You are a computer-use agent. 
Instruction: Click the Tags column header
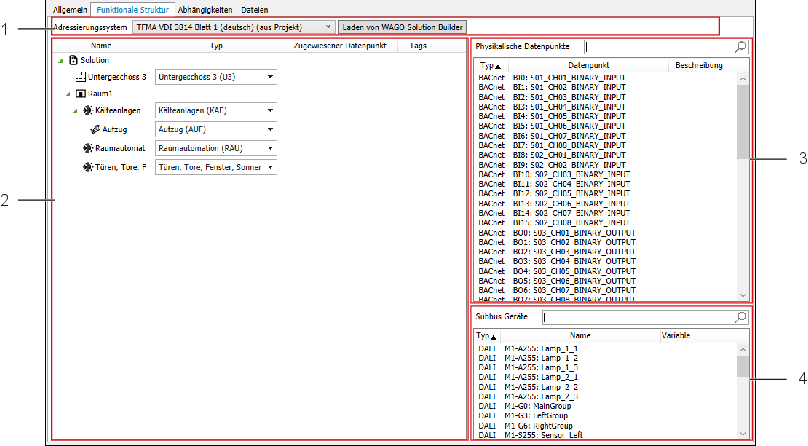tap(418, 46)
